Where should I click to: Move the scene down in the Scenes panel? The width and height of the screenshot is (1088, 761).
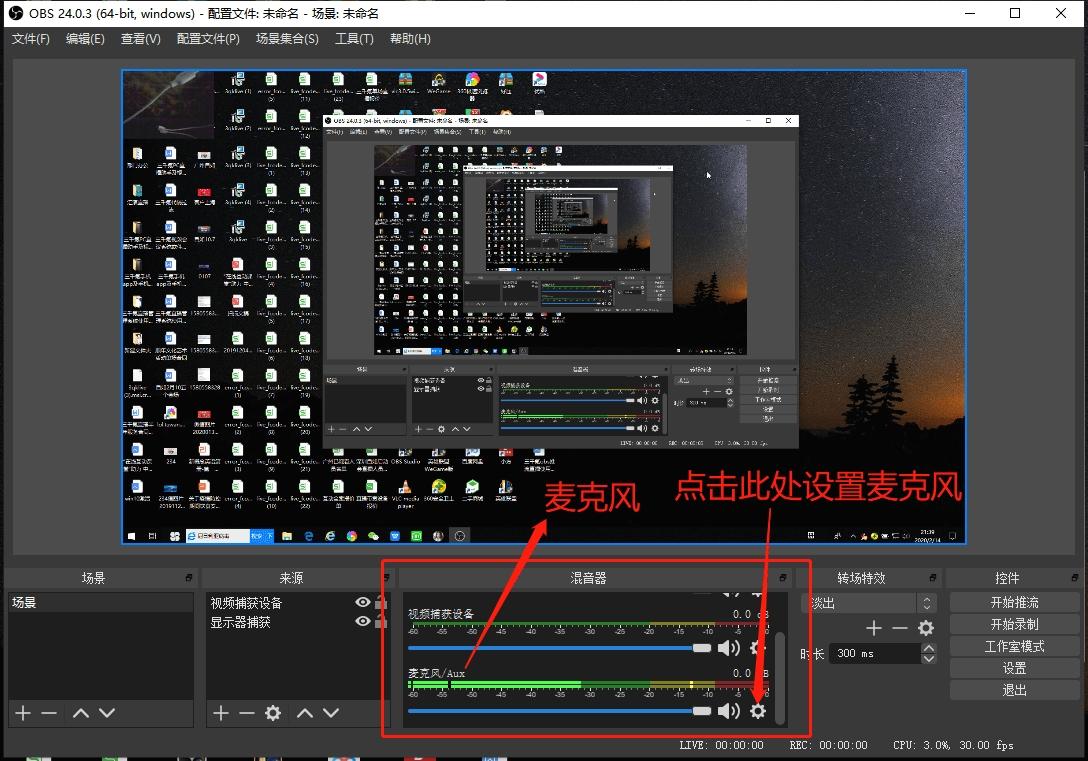pos(106,712)
